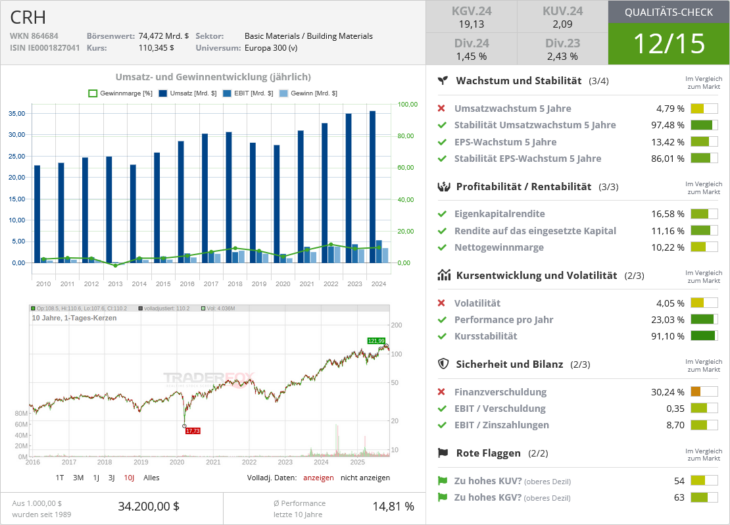Click the chart icon next to Kursentwicklung und Volatilität
The image size is (730, 525).
tap(442, 275)
